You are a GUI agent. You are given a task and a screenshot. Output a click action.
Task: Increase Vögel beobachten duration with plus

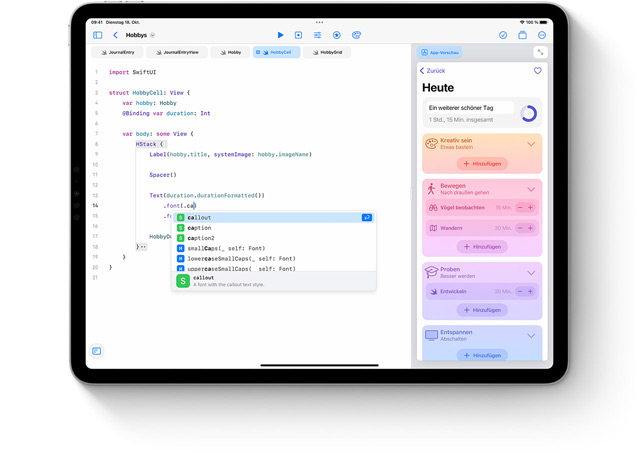point(530,207)
